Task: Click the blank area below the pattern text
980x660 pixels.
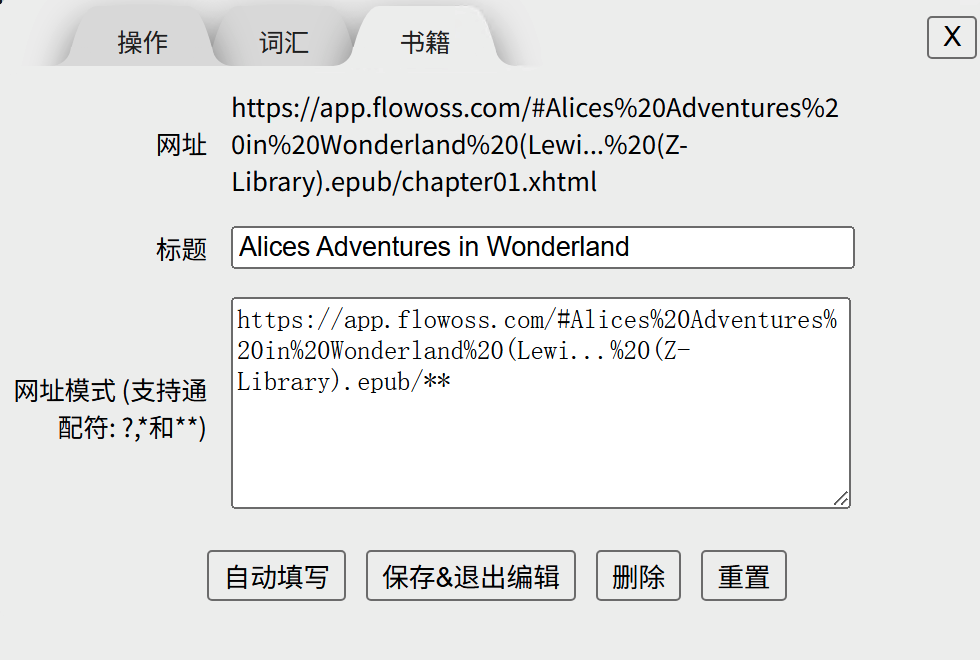Action: (x=540, y=450)
